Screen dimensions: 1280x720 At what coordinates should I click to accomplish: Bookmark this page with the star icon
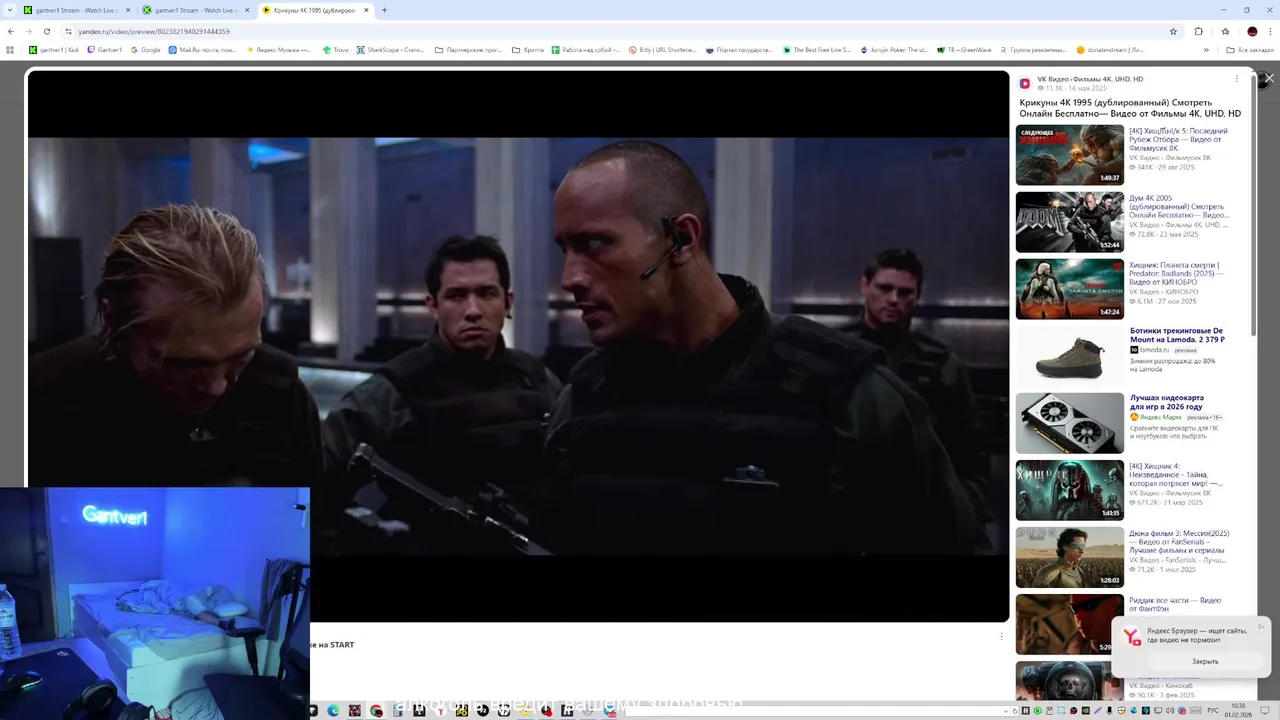1173,31
